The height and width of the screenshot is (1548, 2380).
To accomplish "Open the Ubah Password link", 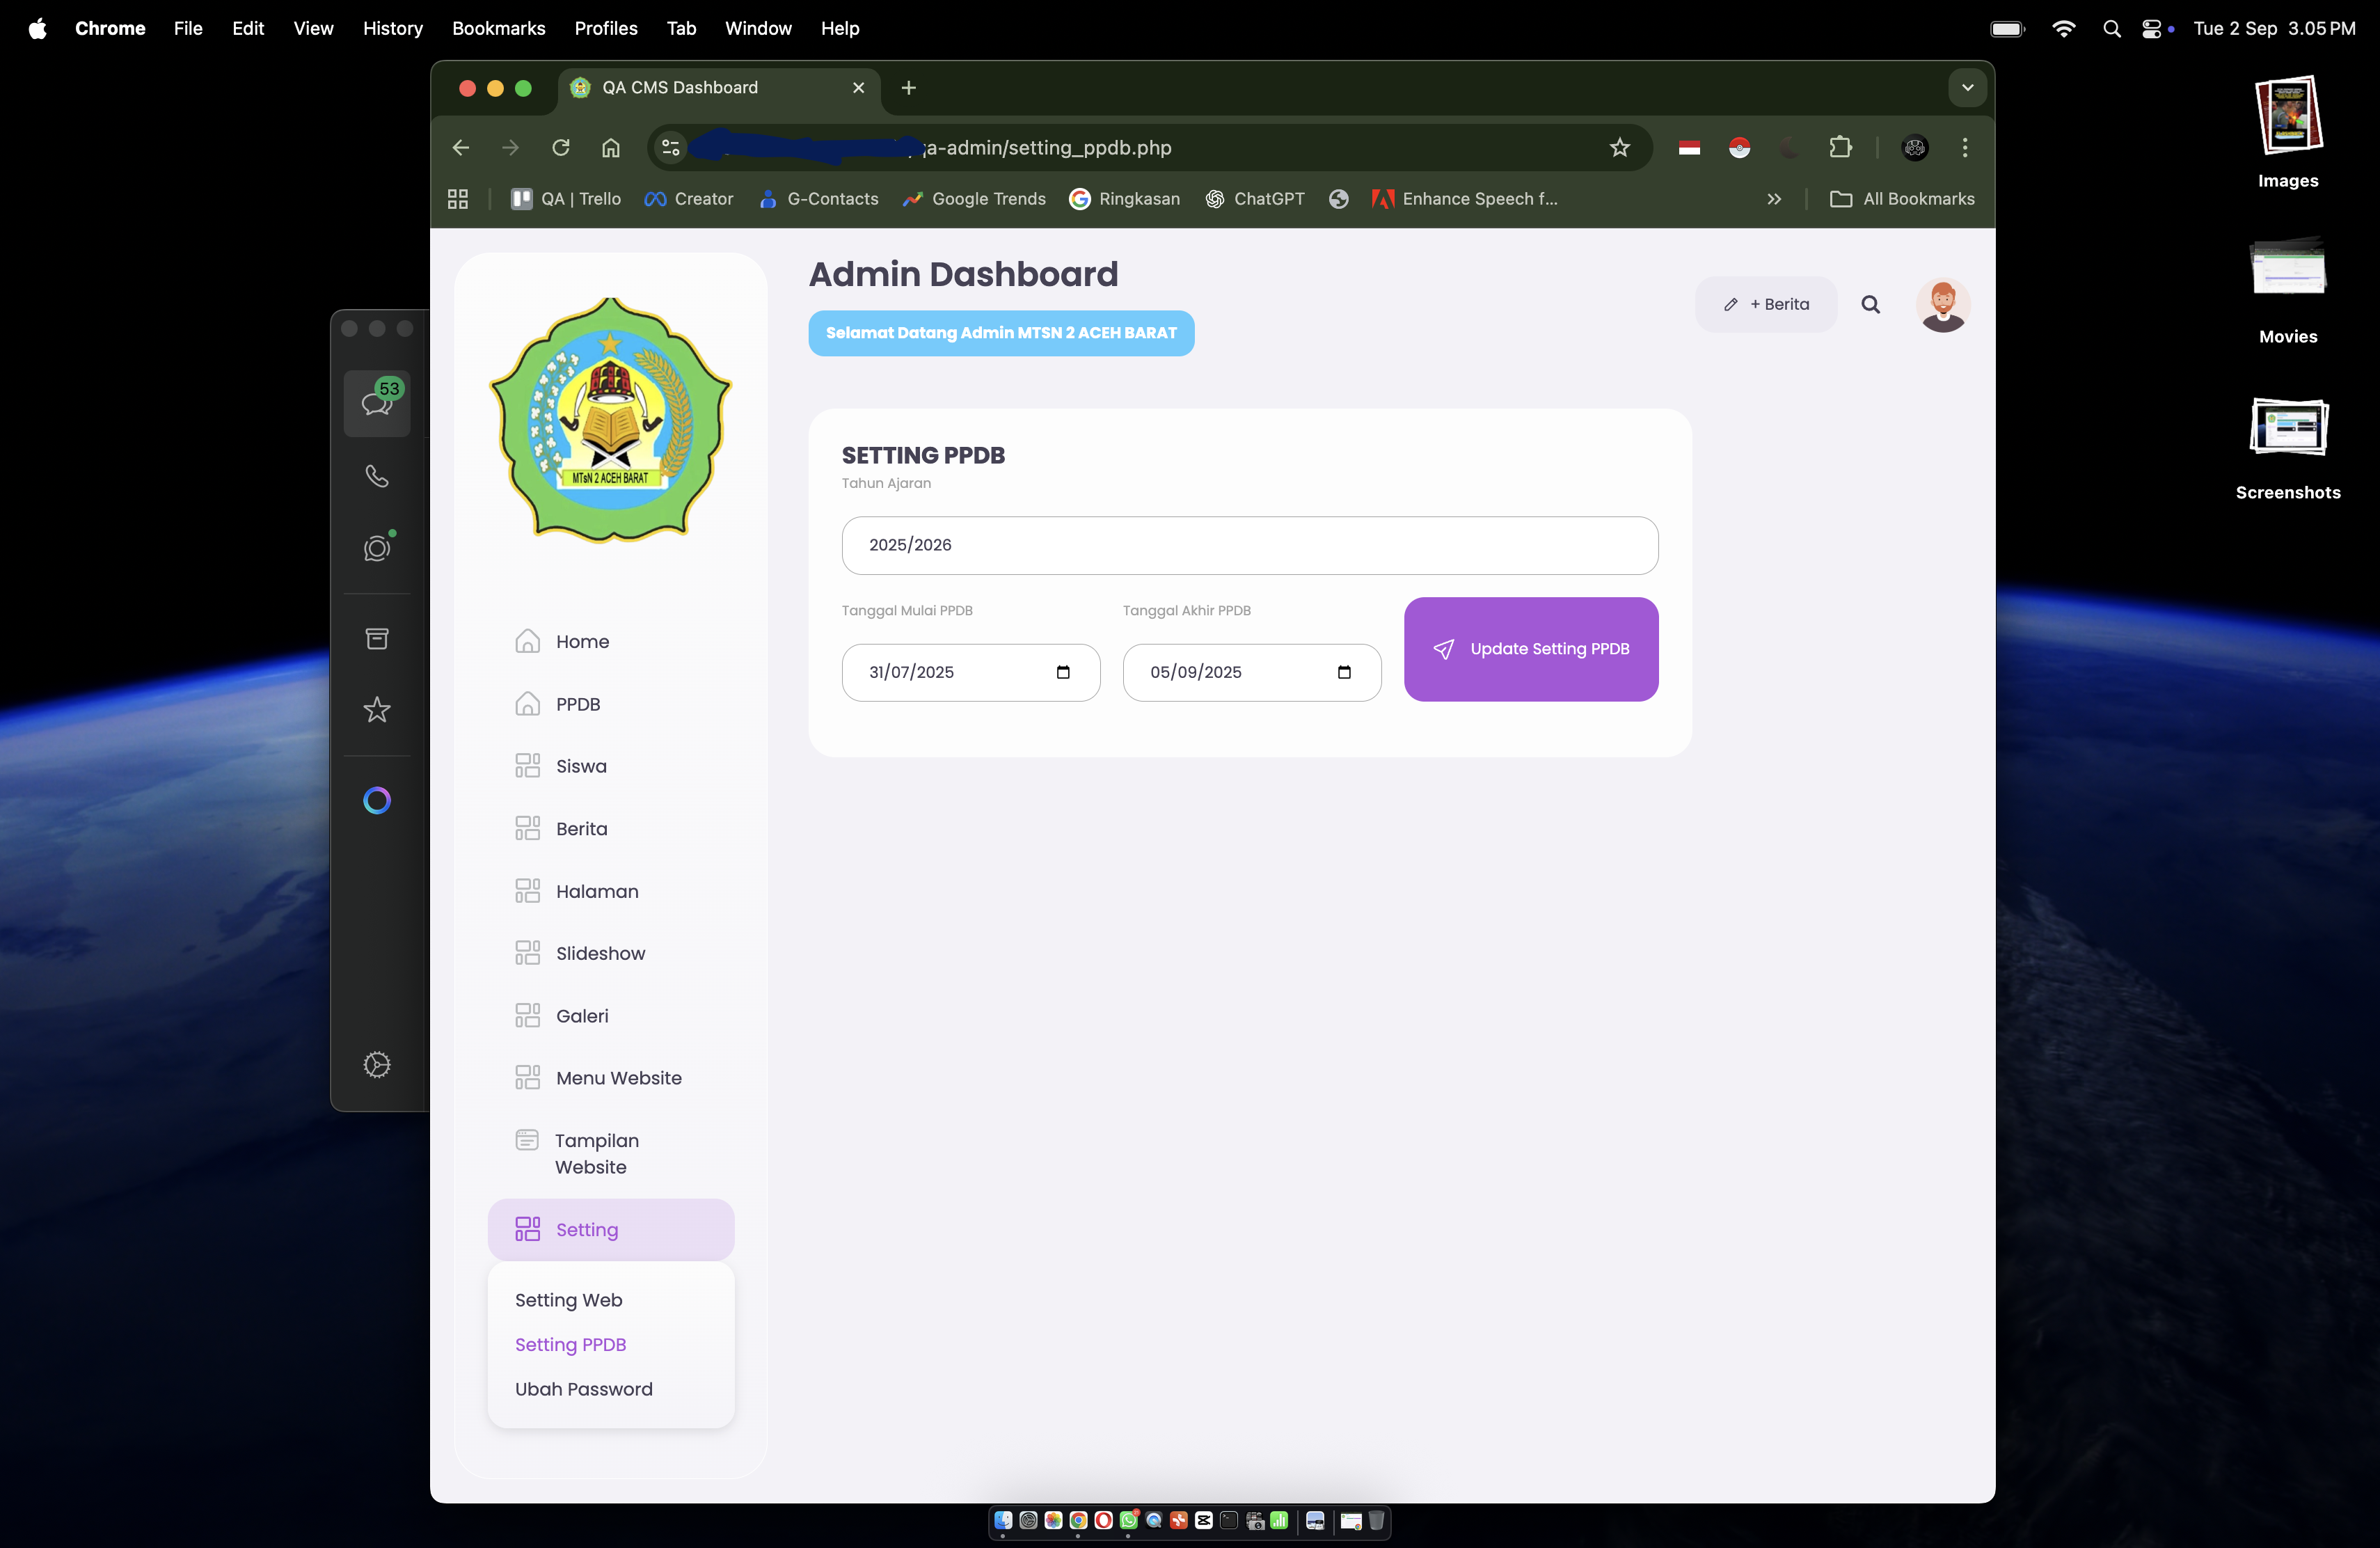I will 583,1389.
